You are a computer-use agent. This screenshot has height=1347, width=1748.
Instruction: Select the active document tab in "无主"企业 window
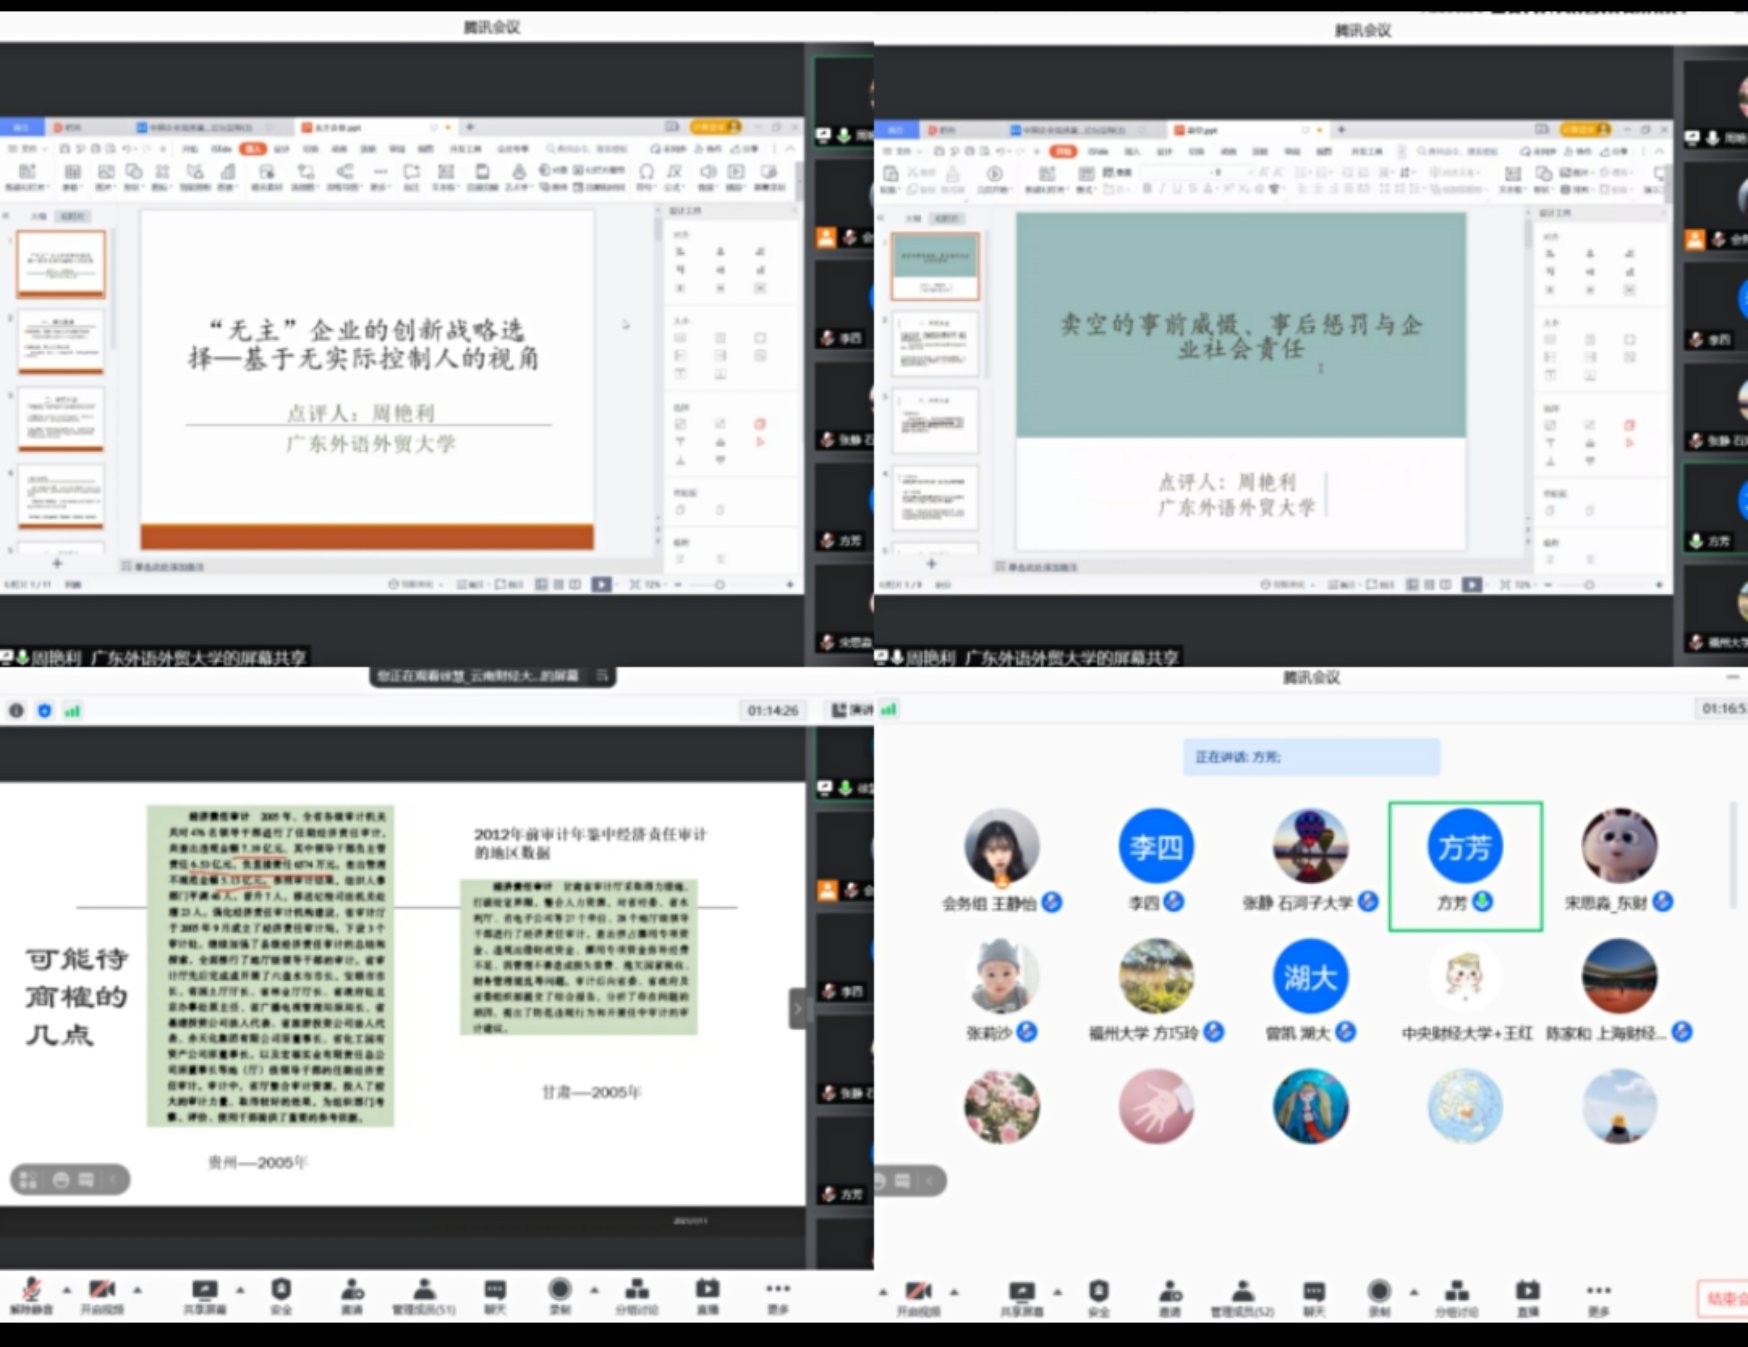tap(338, 128)
